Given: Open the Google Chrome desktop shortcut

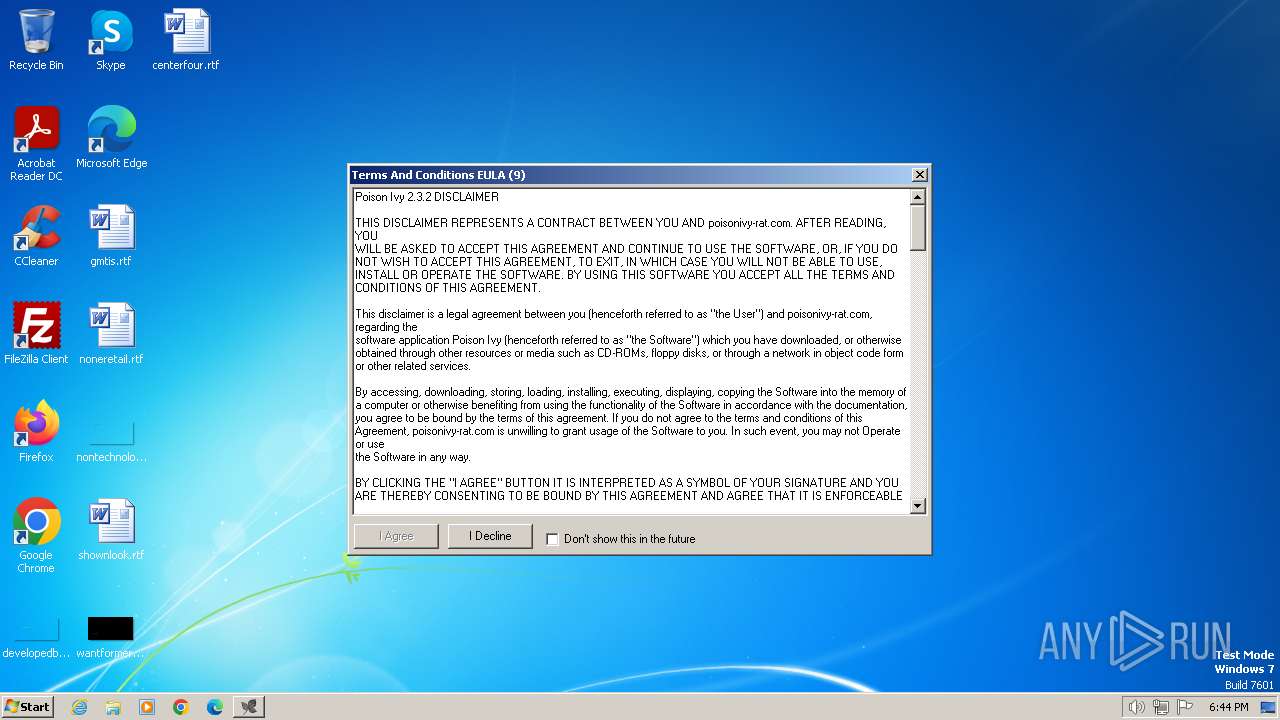Looking at the screenshot, I should click(x=36, y=535).
